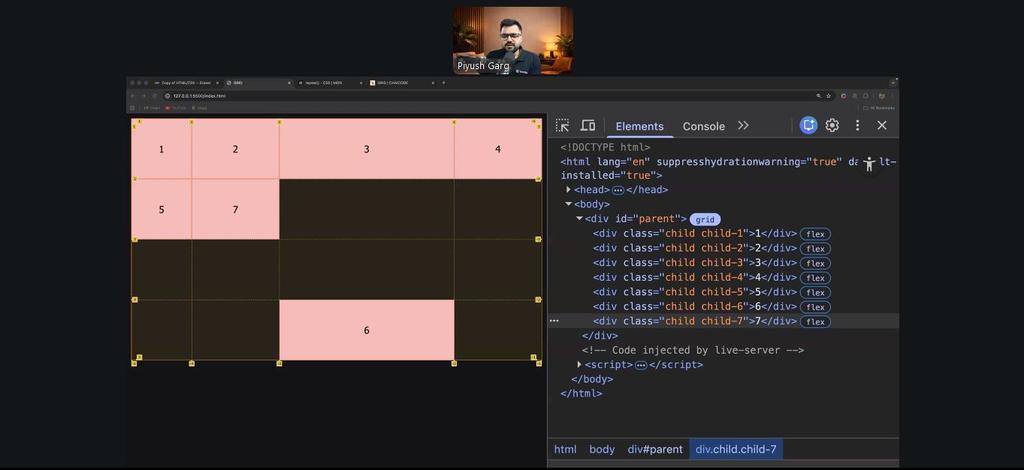
Task: Expand the head element node
Action: coord(568,189)
